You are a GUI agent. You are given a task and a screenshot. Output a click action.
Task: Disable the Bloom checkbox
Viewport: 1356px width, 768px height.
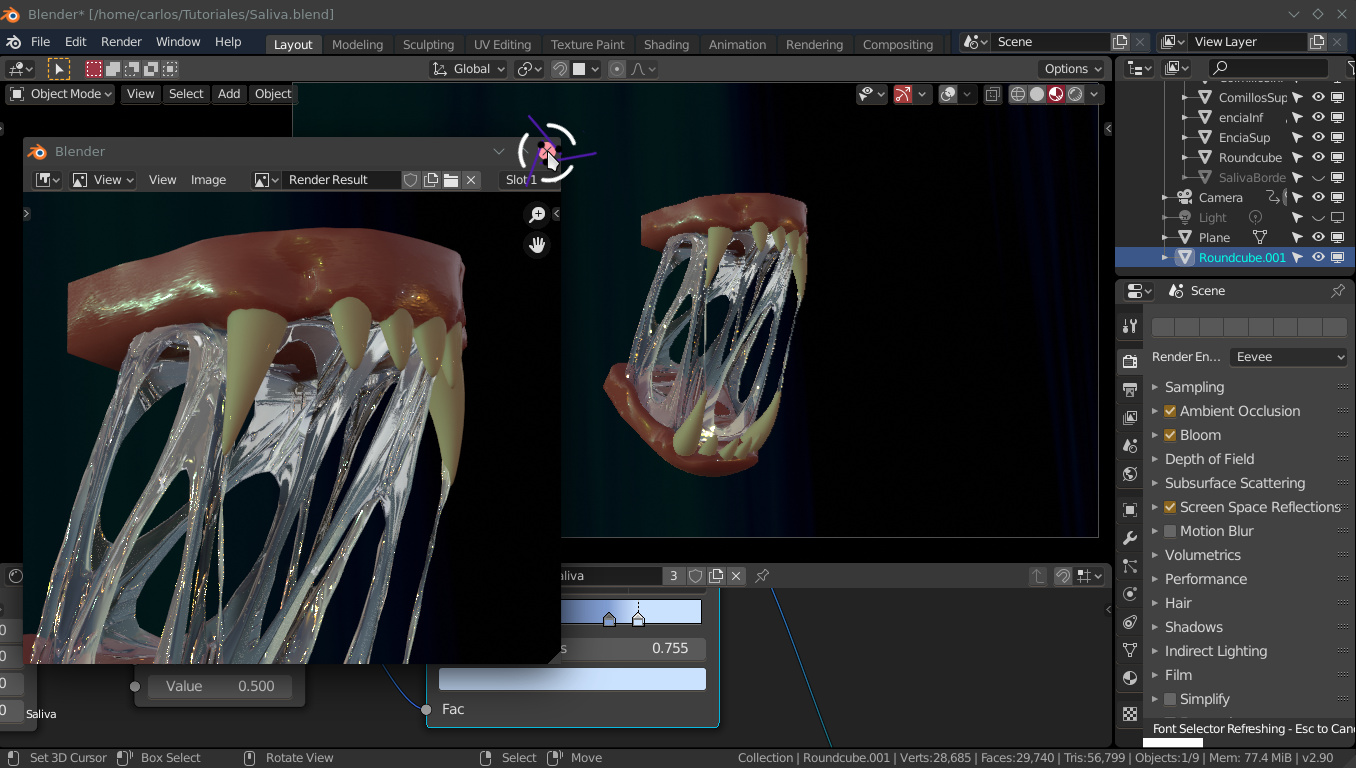click(x=1170, y=435)
